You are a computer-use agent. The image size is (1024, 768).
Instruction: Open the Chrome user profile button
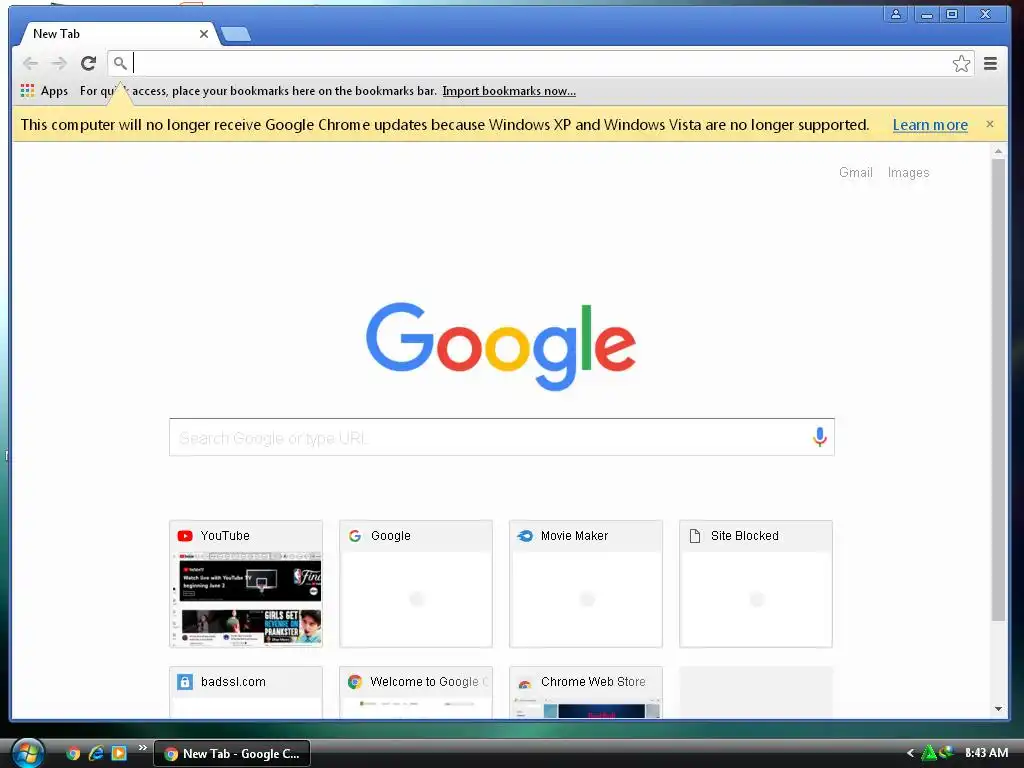point(895,14)
